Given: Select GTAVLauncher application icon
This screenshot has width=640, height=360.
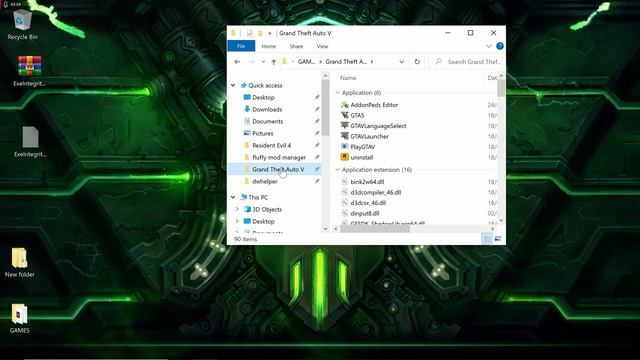Looking at the screenshot, I should [x=344, y=136].
